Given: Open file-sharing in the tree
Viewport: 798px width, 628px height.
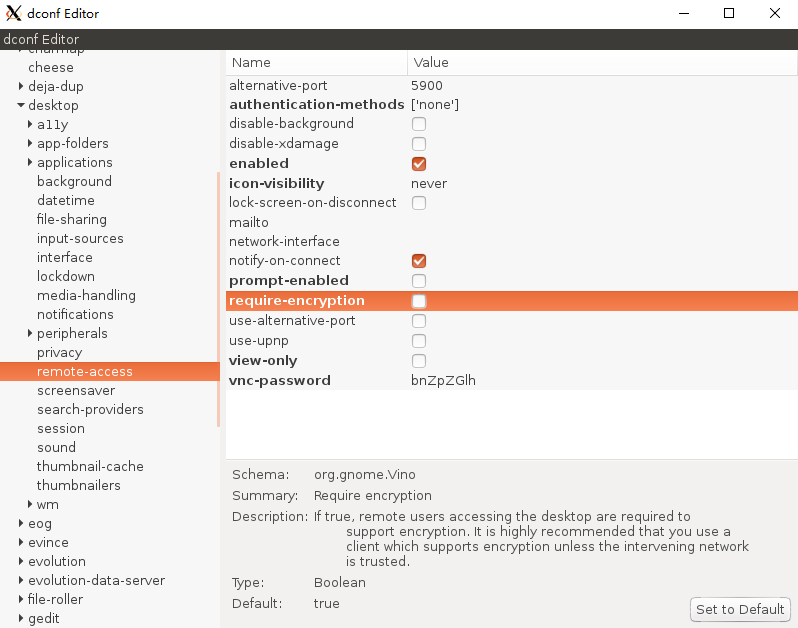Looking at the screenshot, I should [72, 219].
